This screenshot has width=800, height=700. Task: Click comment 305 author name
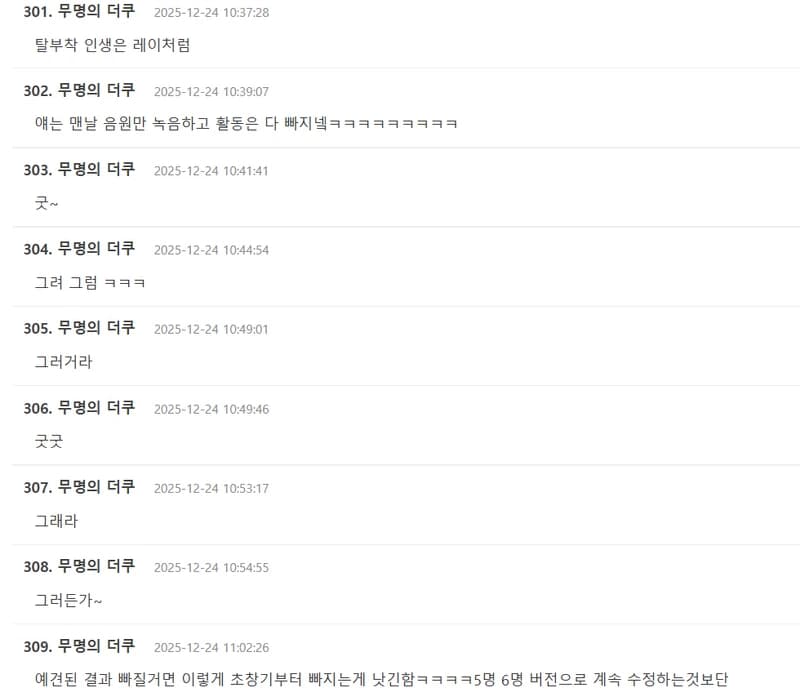(96, 328)
